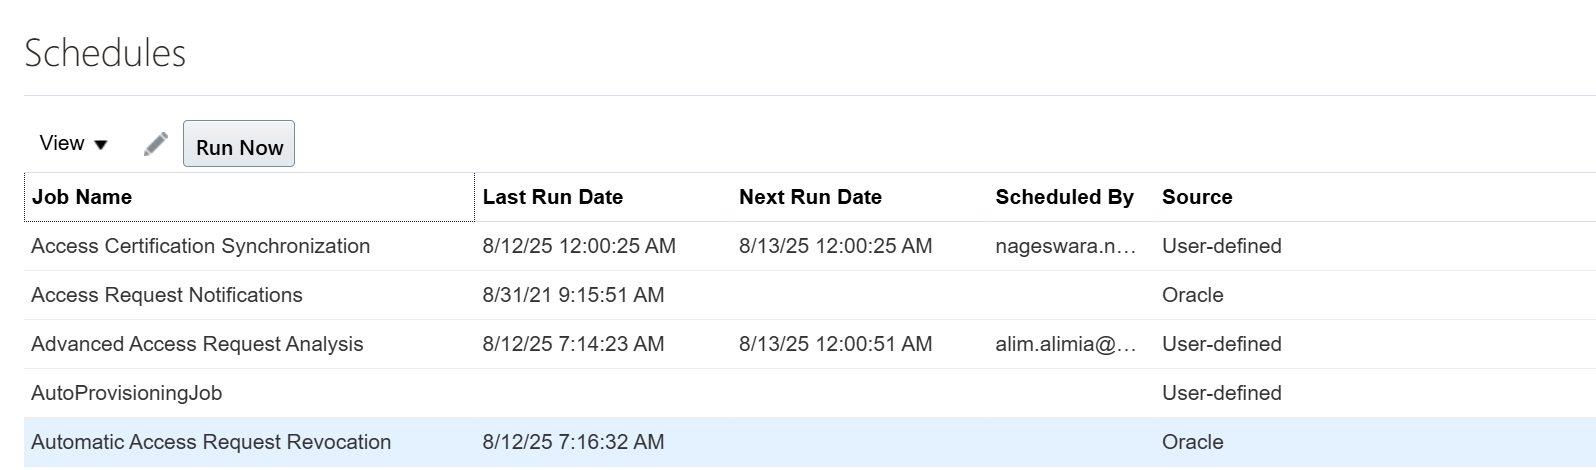1596x470 pixels.
Task: Click Oracle source of Automatic Access Request Revocation
Action: 1193,442
